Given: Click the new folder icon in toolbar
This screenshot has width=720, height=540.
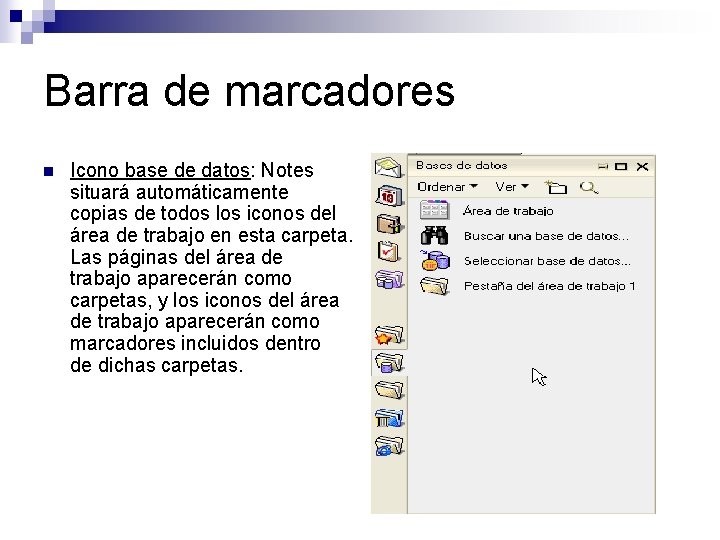Looking at the screenshot, I should point(556,187).
